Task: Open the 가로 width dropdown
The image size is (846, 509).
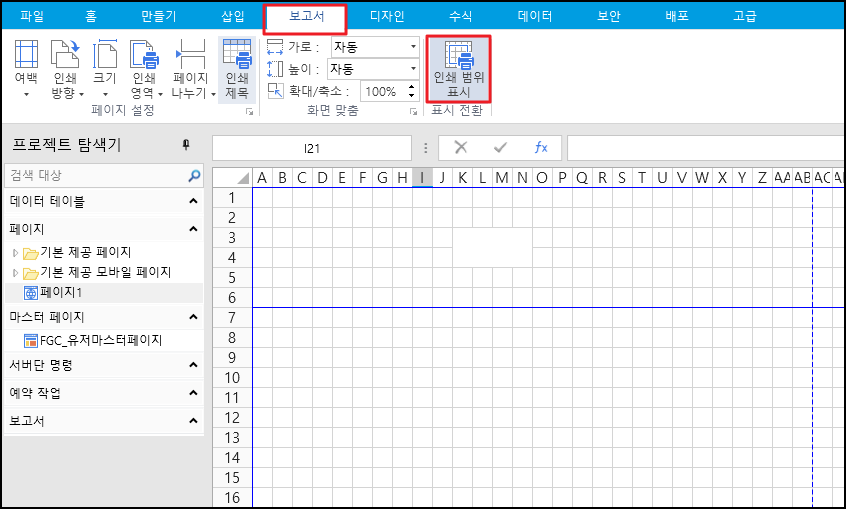Action: (x=413, y=47)
